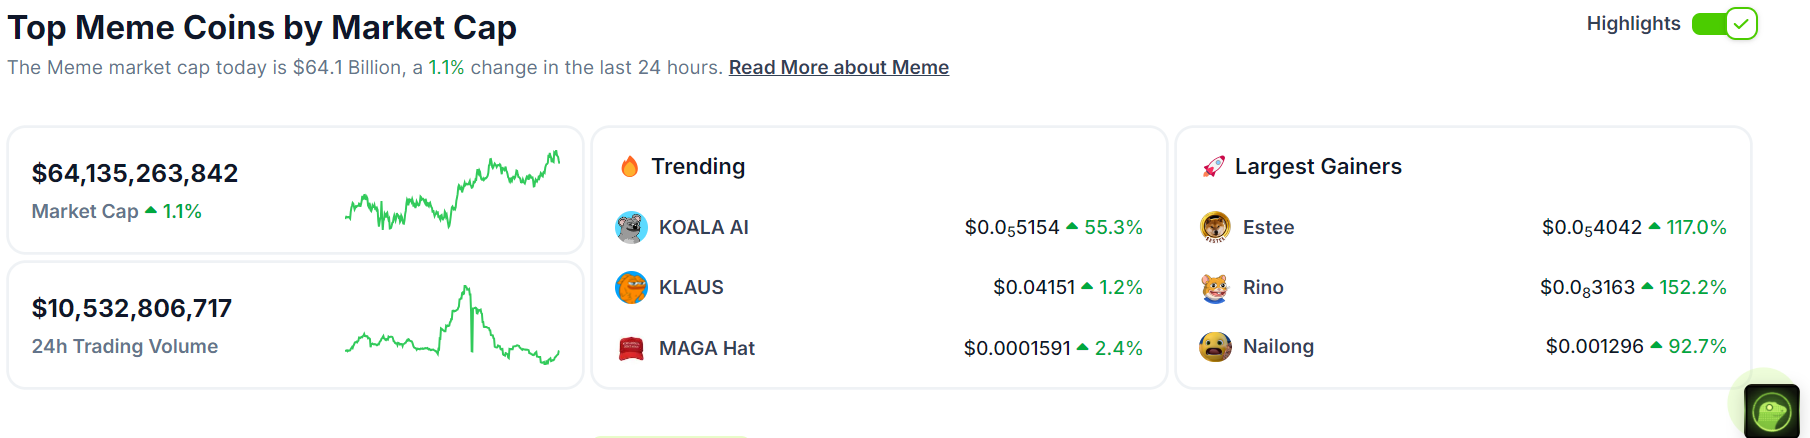
Task: Select the MAGA Hat coin name
Action: pos(707,348)
